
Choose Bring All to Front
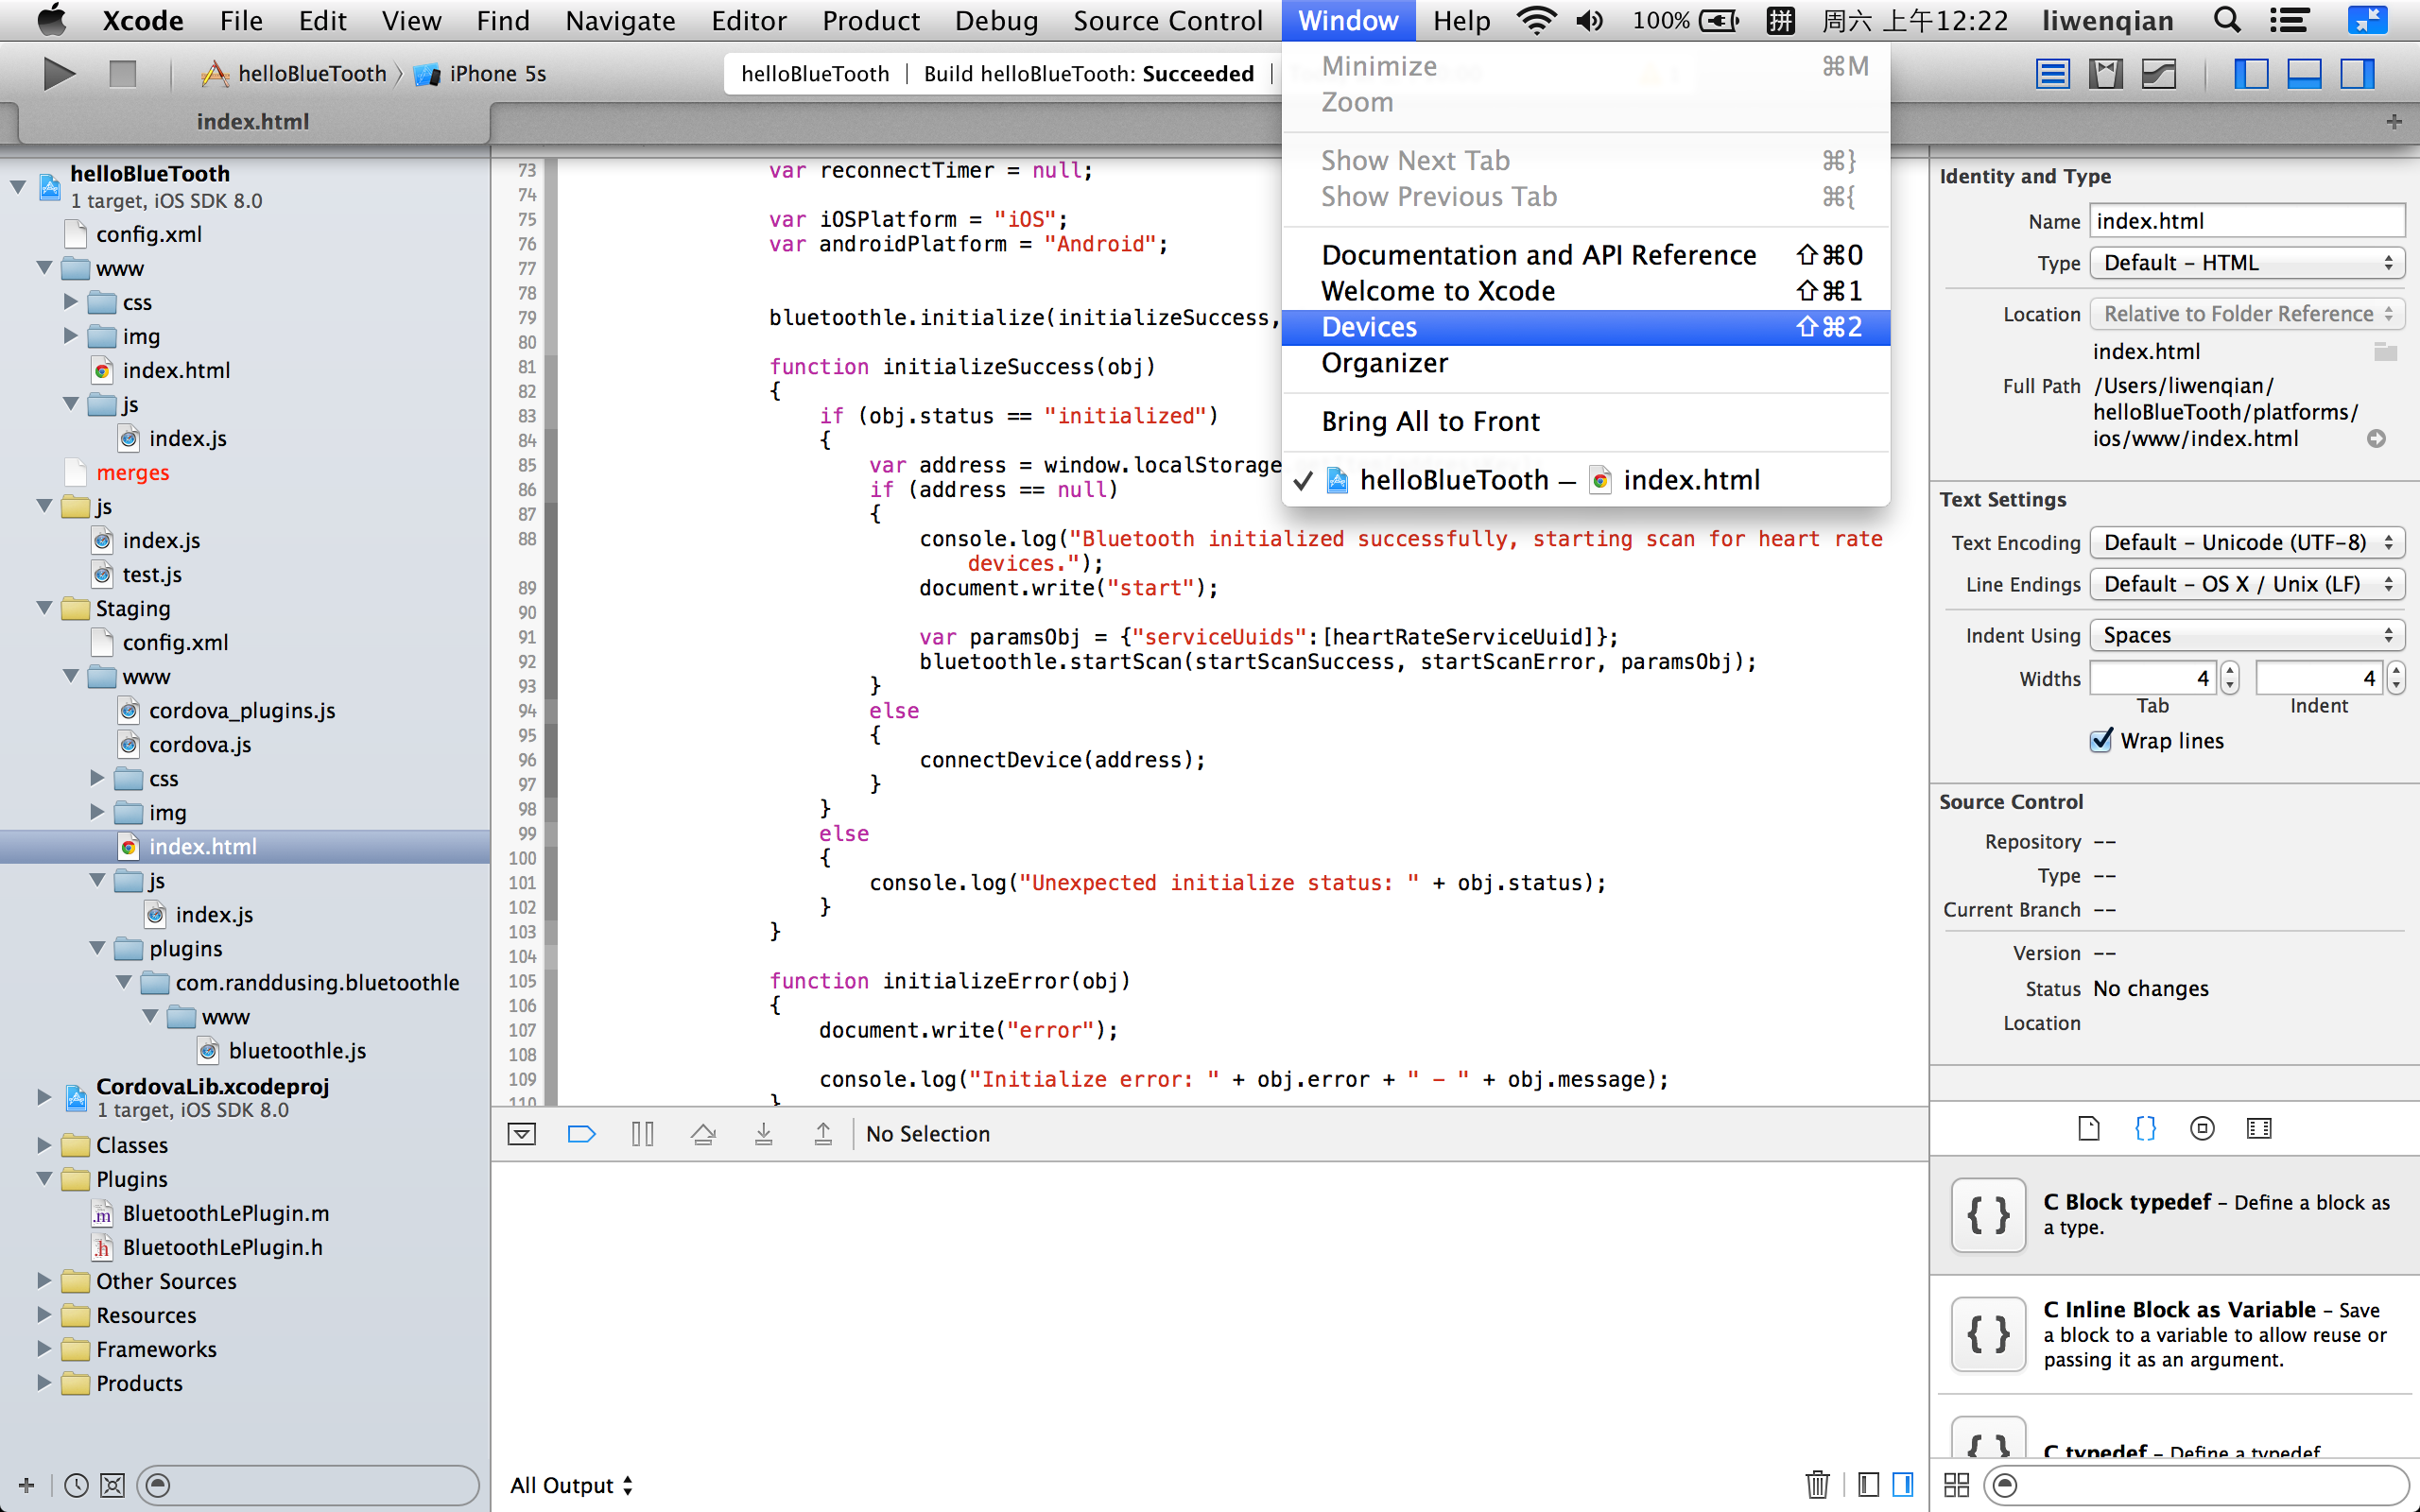coord(1585,421)
